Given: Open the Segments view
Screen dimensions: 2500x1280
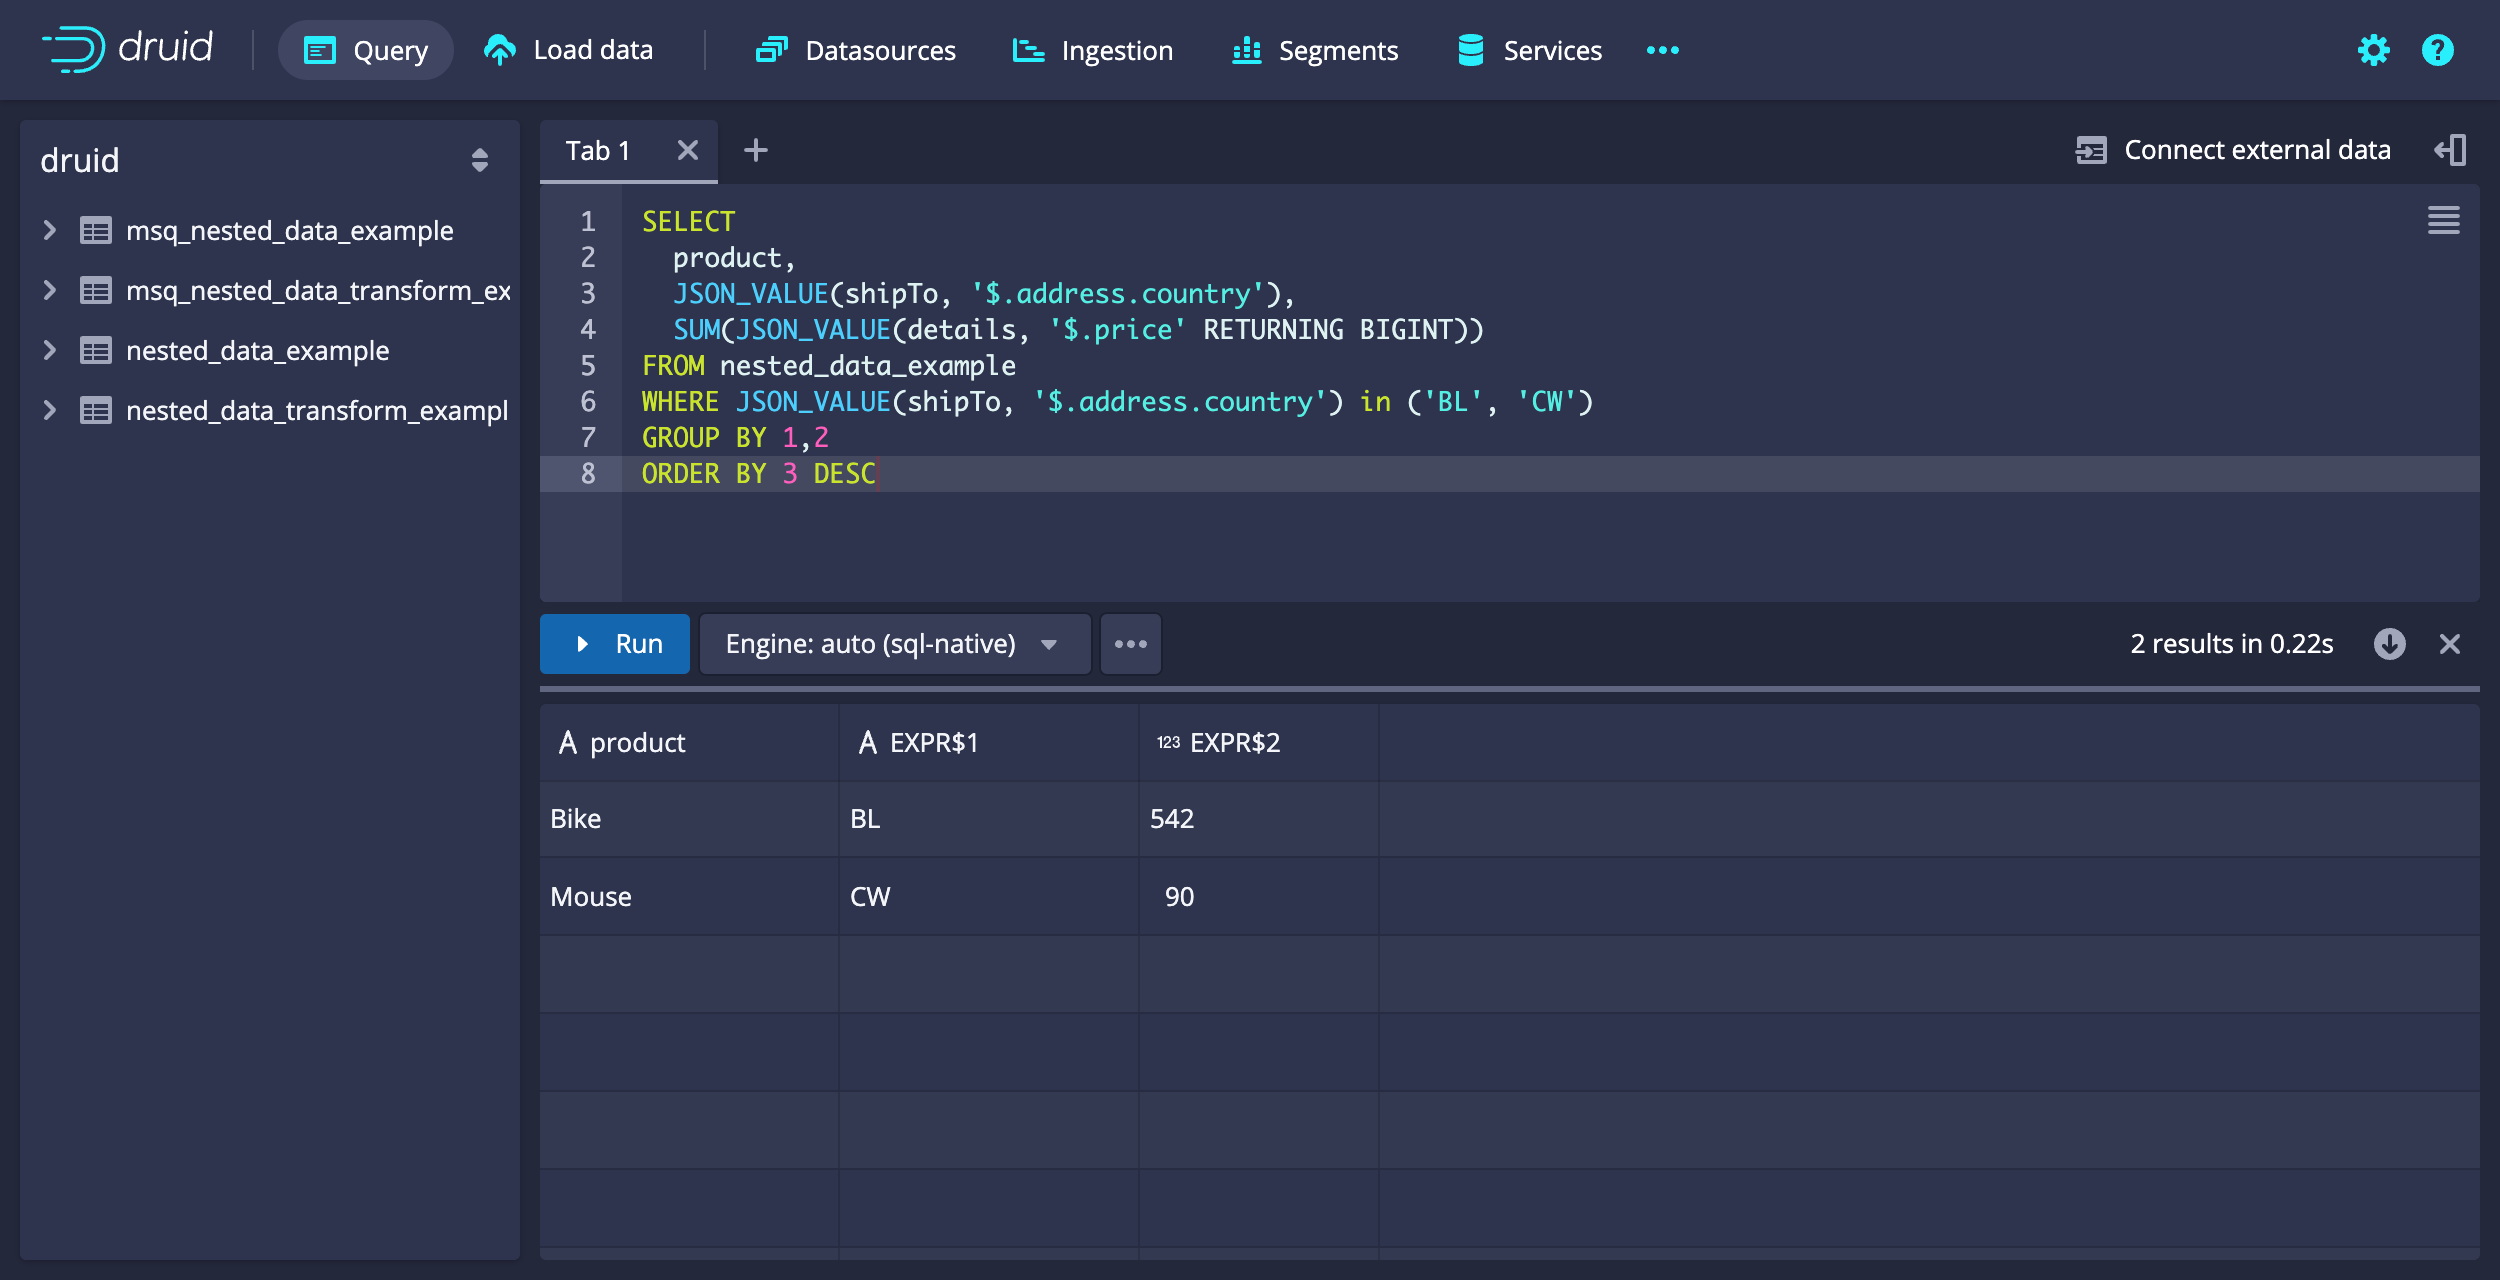Looking at the screenshot, I should point(1315,50).
